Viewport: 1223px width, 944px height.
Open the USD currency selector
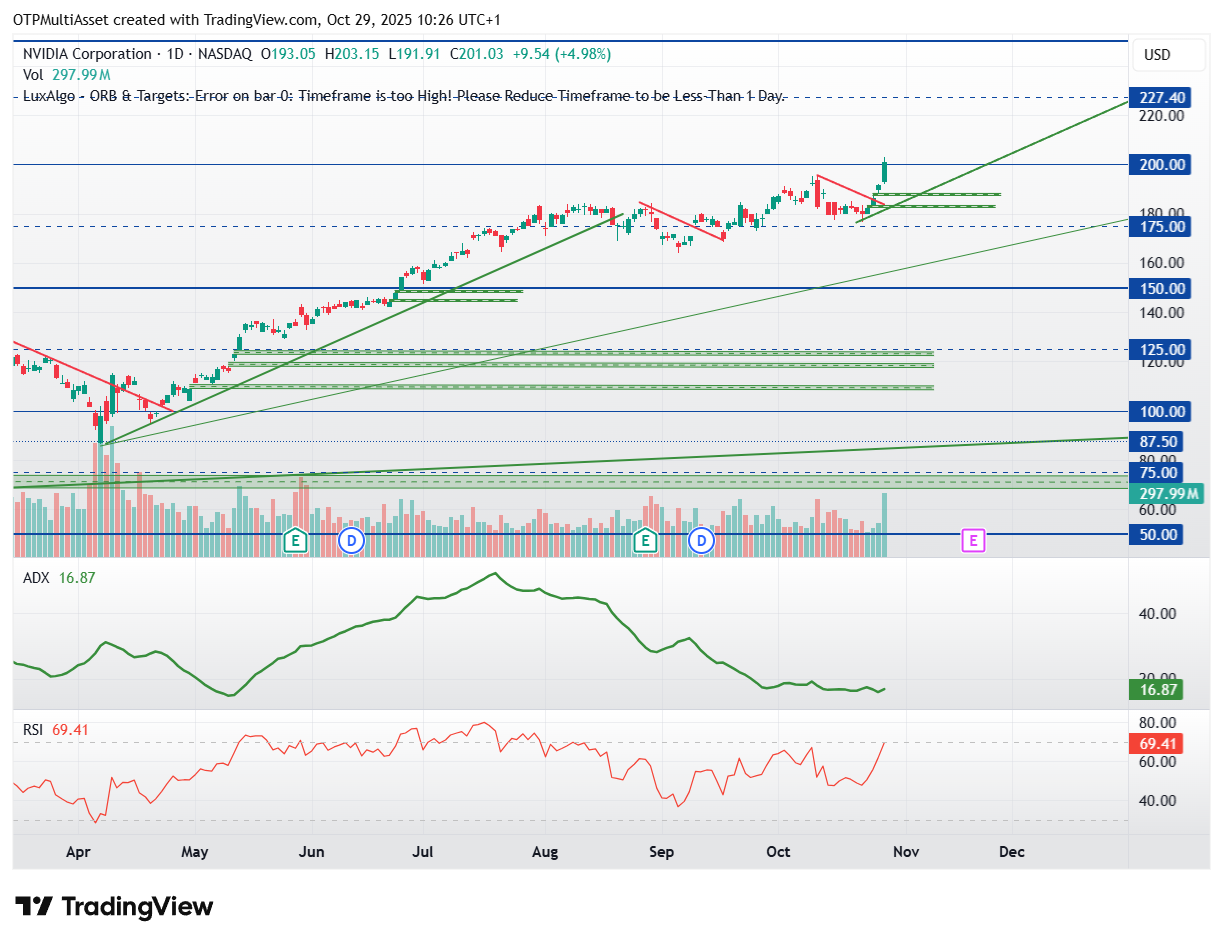(x=1156, y=55)
